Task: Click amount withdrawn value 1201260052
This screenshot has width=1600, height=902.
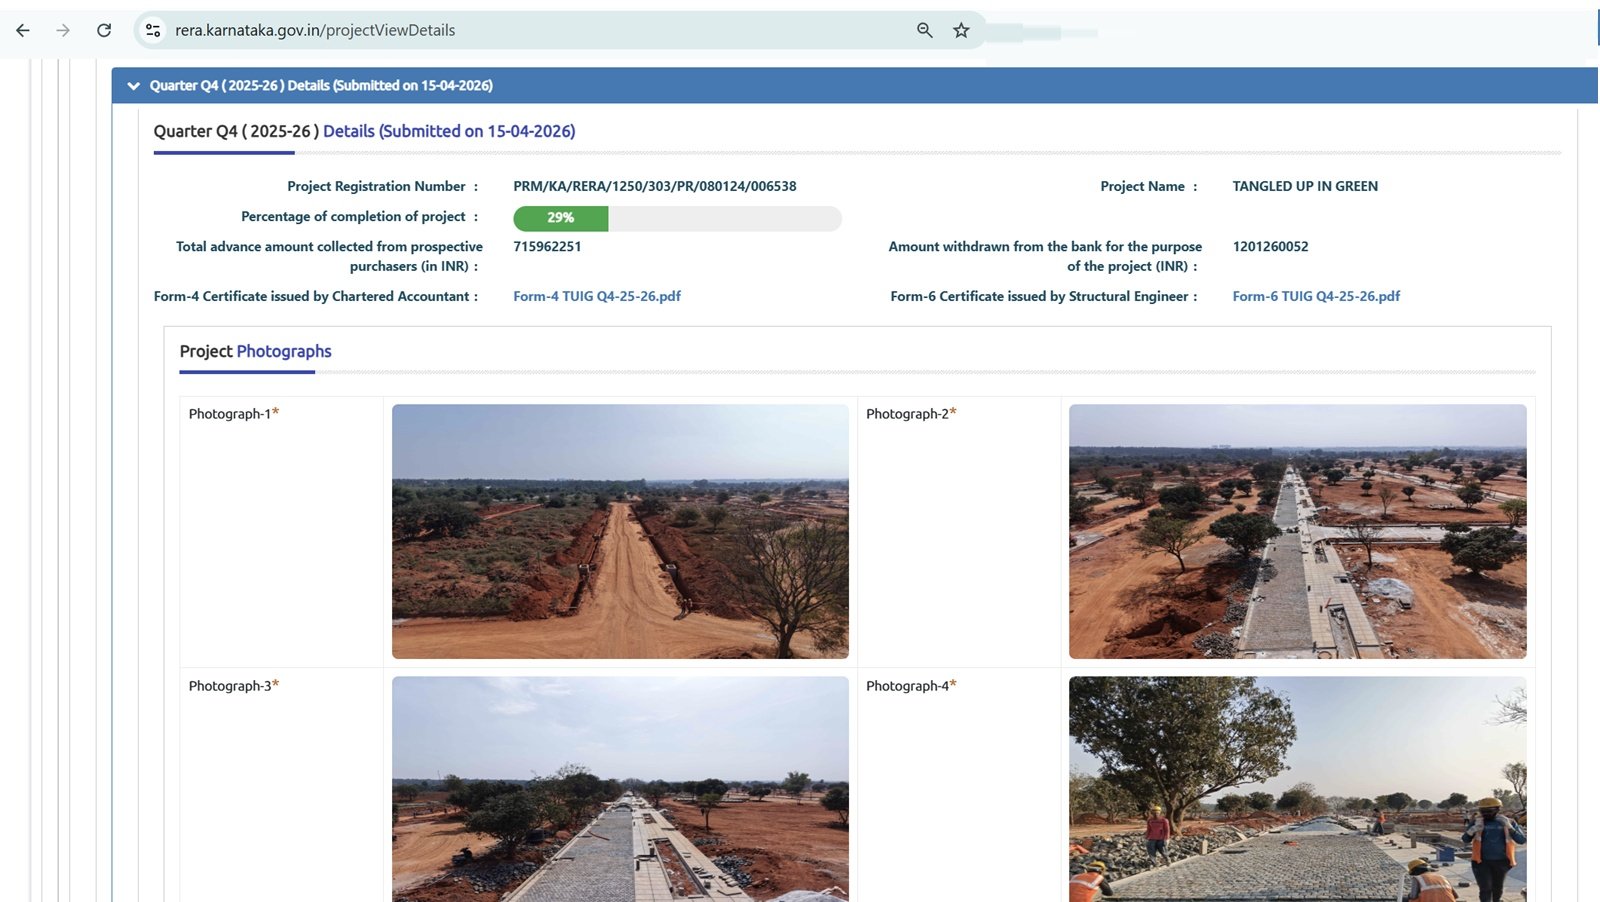Action: 1270,246
